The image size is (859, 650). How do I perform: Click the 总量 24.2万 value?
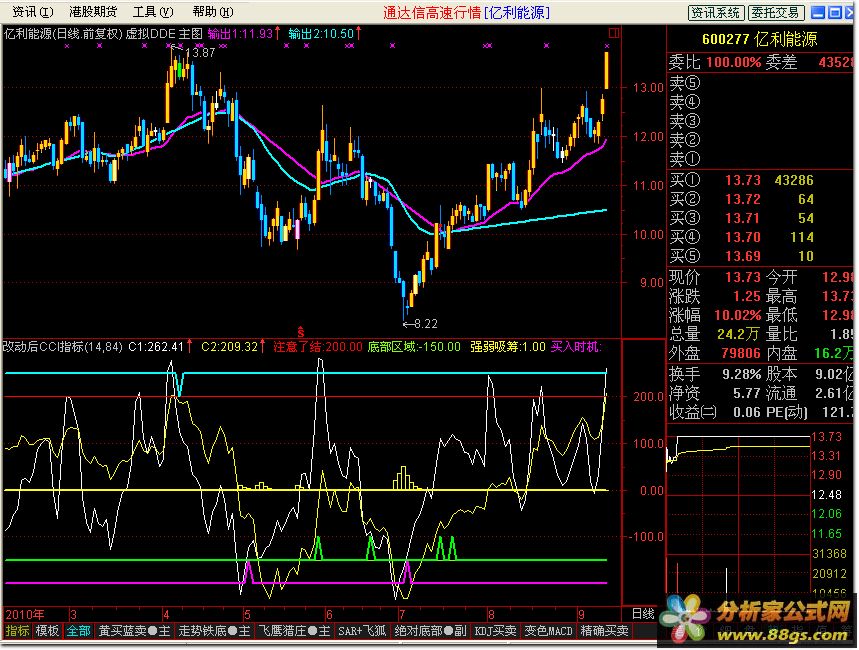click(739, 334)
